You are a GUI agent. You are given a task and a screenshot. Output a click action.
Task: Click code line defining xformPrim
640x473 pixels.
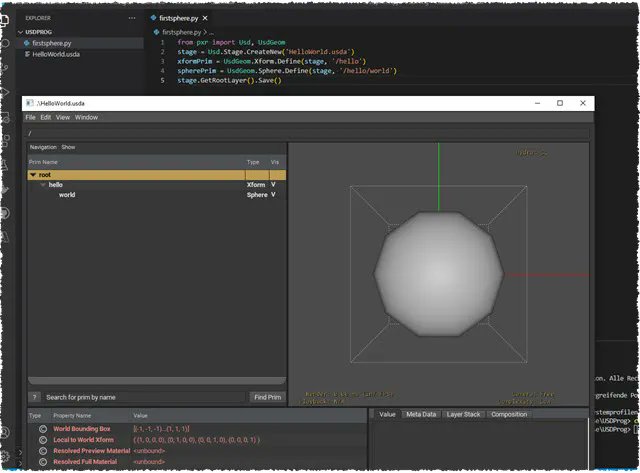271,61
